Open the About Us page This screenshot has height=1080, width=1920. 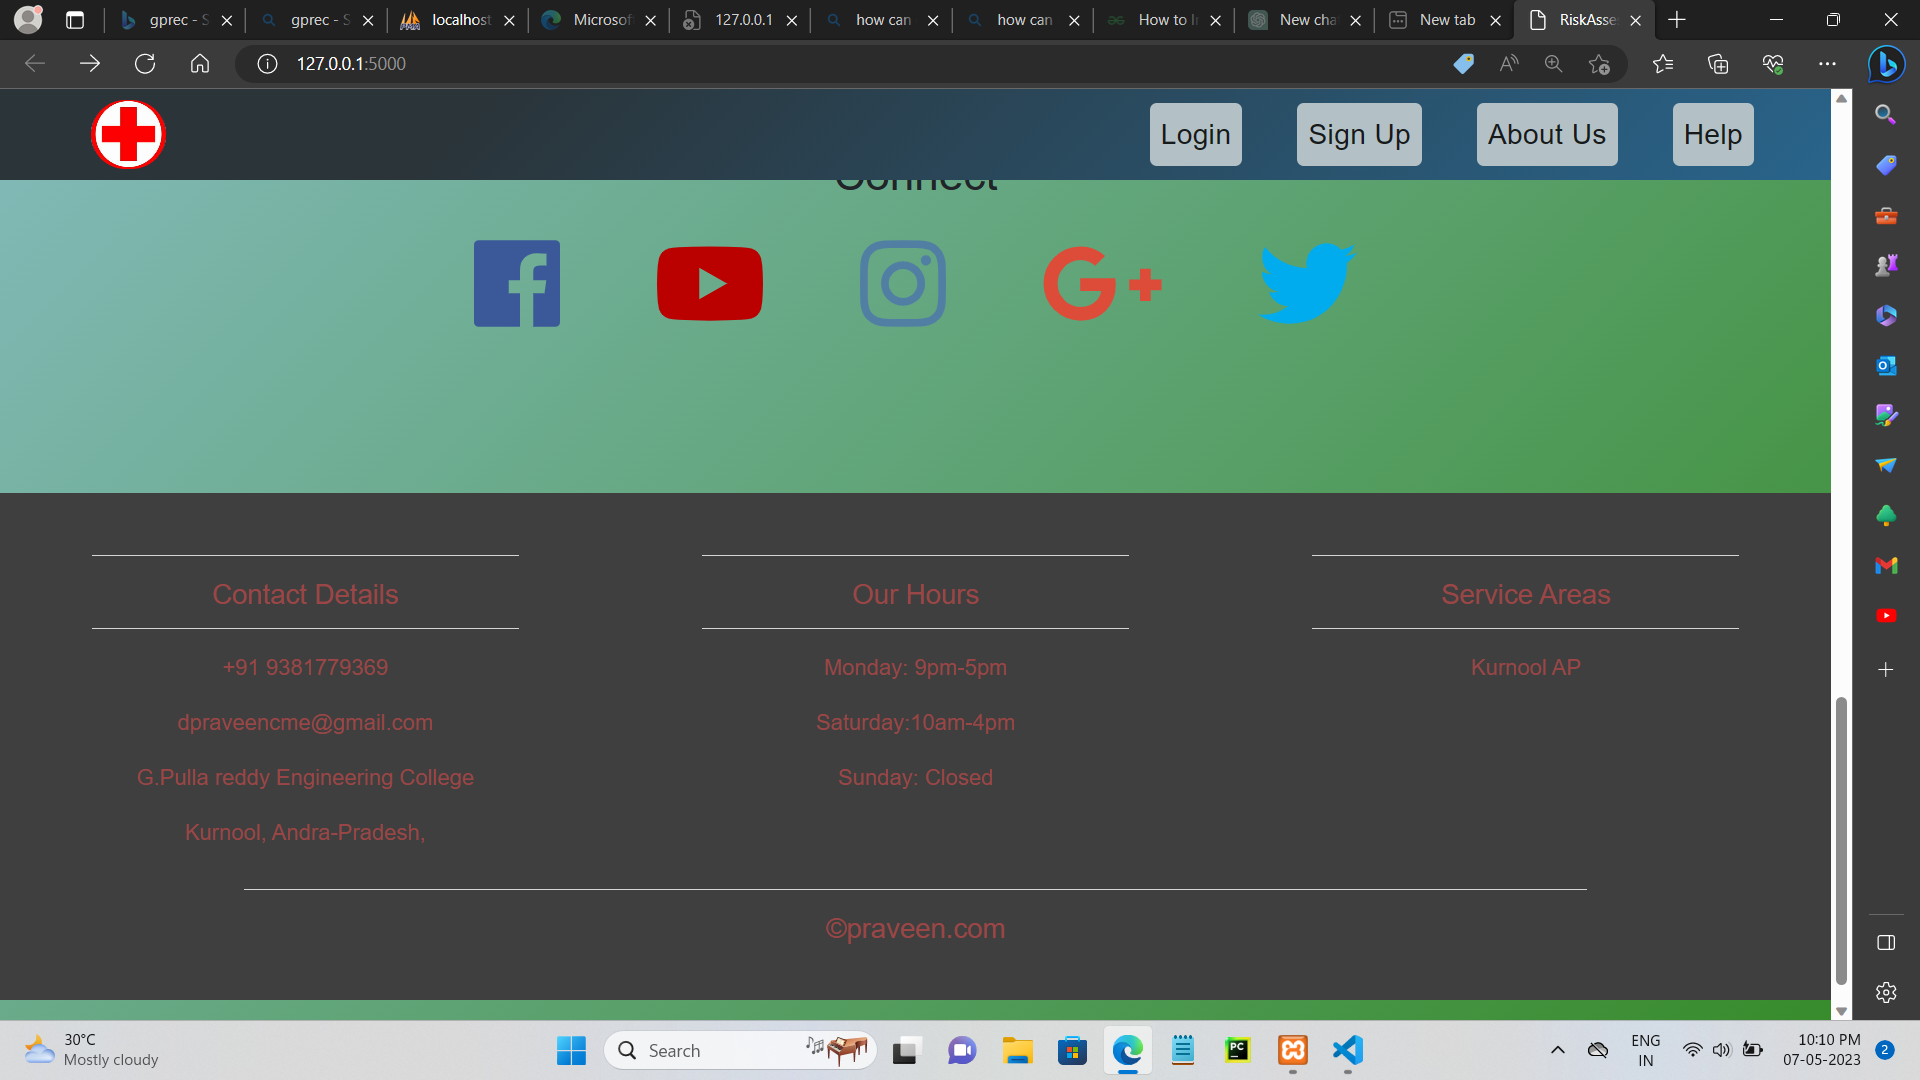point(1547,134)
